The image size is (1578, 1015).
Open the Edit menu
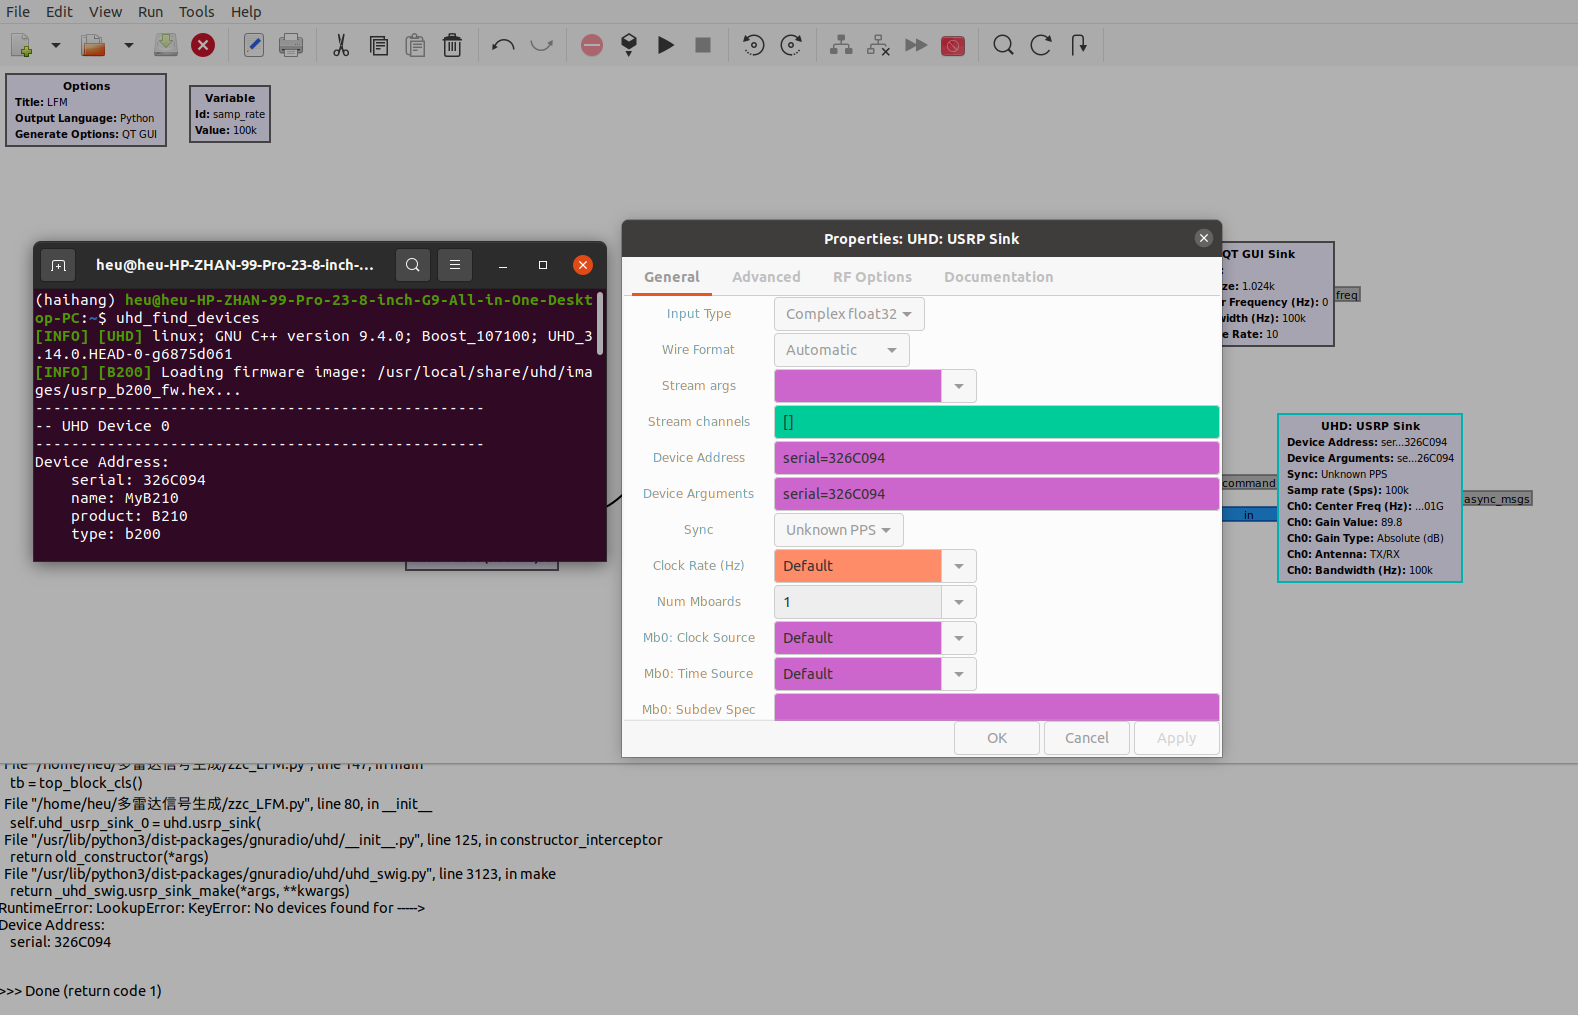[x=59, y=12]
